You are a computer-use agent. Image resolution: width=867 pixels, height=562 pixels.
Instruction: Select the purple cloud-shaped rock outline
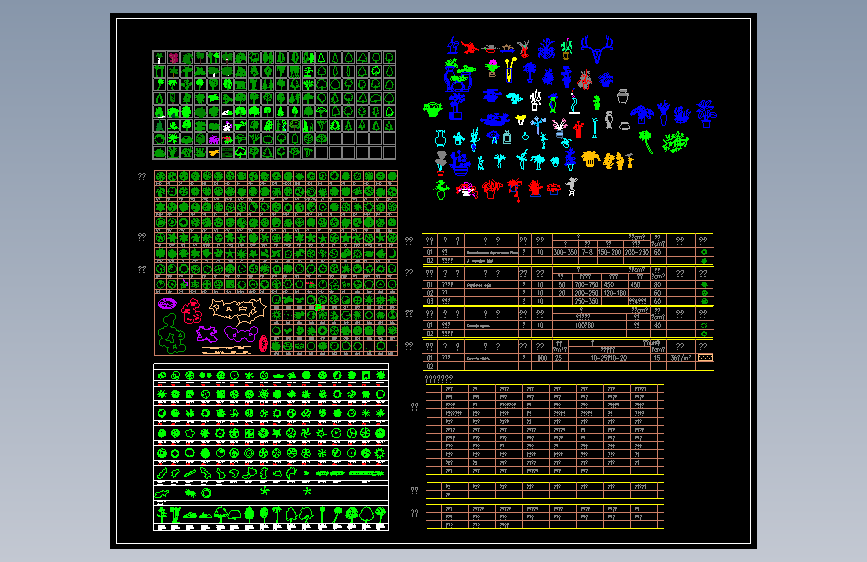pyautogui.click(x=241, y=334)
